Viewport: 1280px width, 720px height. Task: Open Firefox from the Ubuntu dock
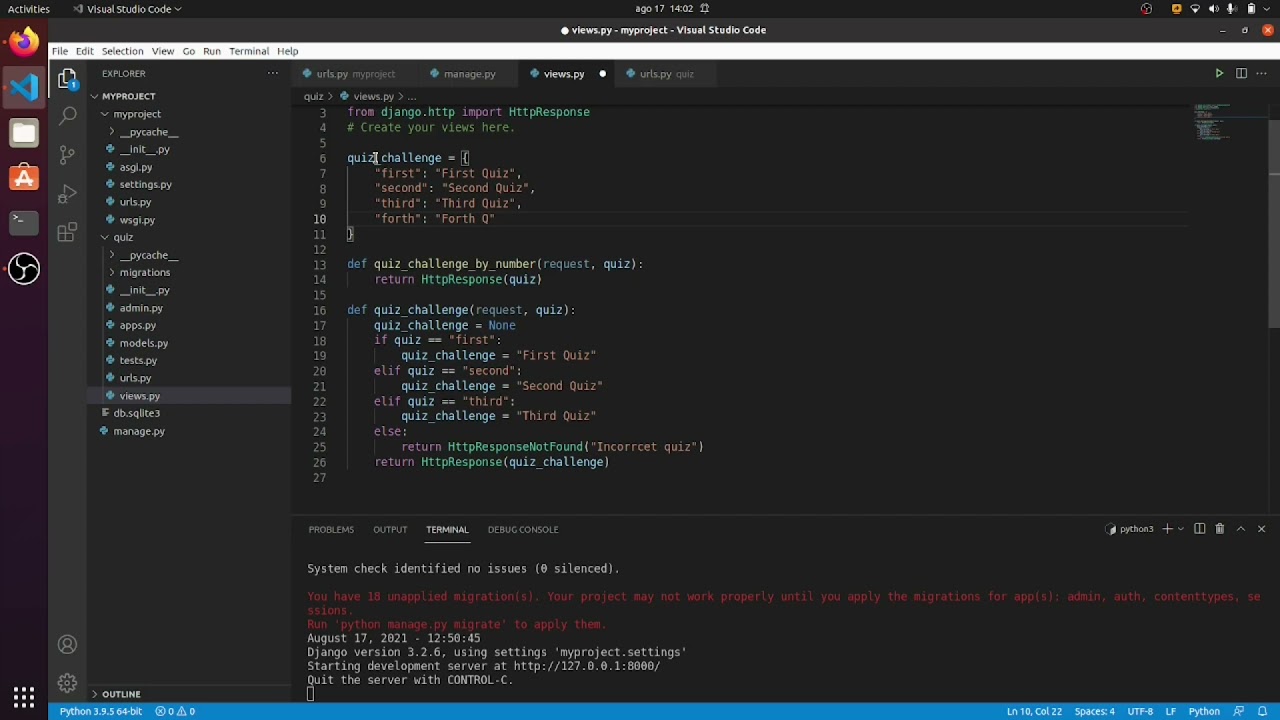24,42
